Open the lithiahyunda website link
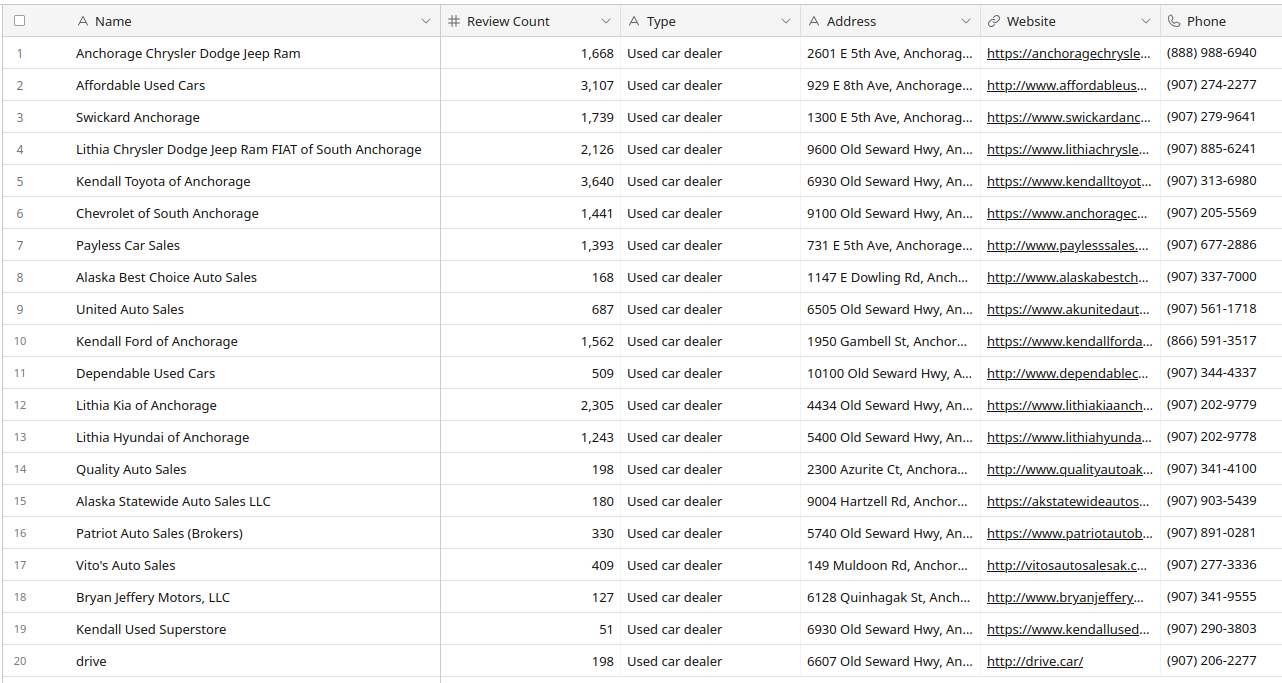1282x683 pixels. coord(1069,437)
